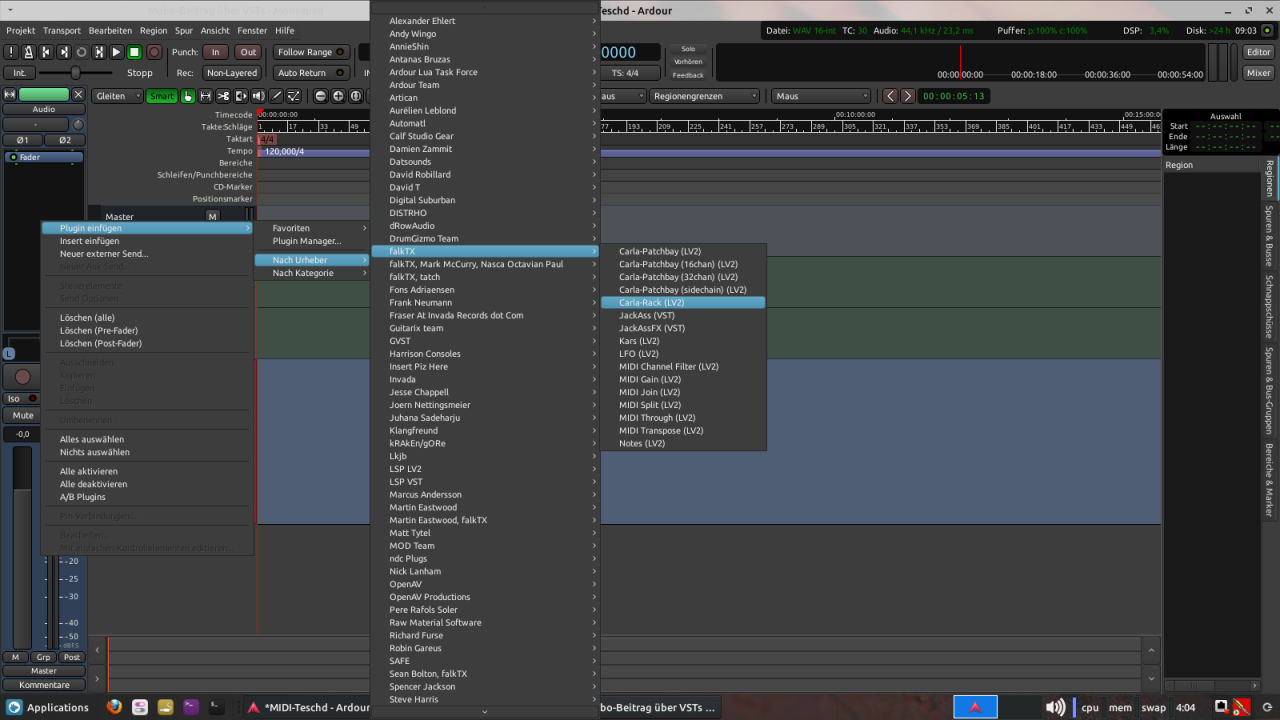Click the shuttle speed slider
Viewport: 1280px width, 720px height.
(x=75, y=73)
